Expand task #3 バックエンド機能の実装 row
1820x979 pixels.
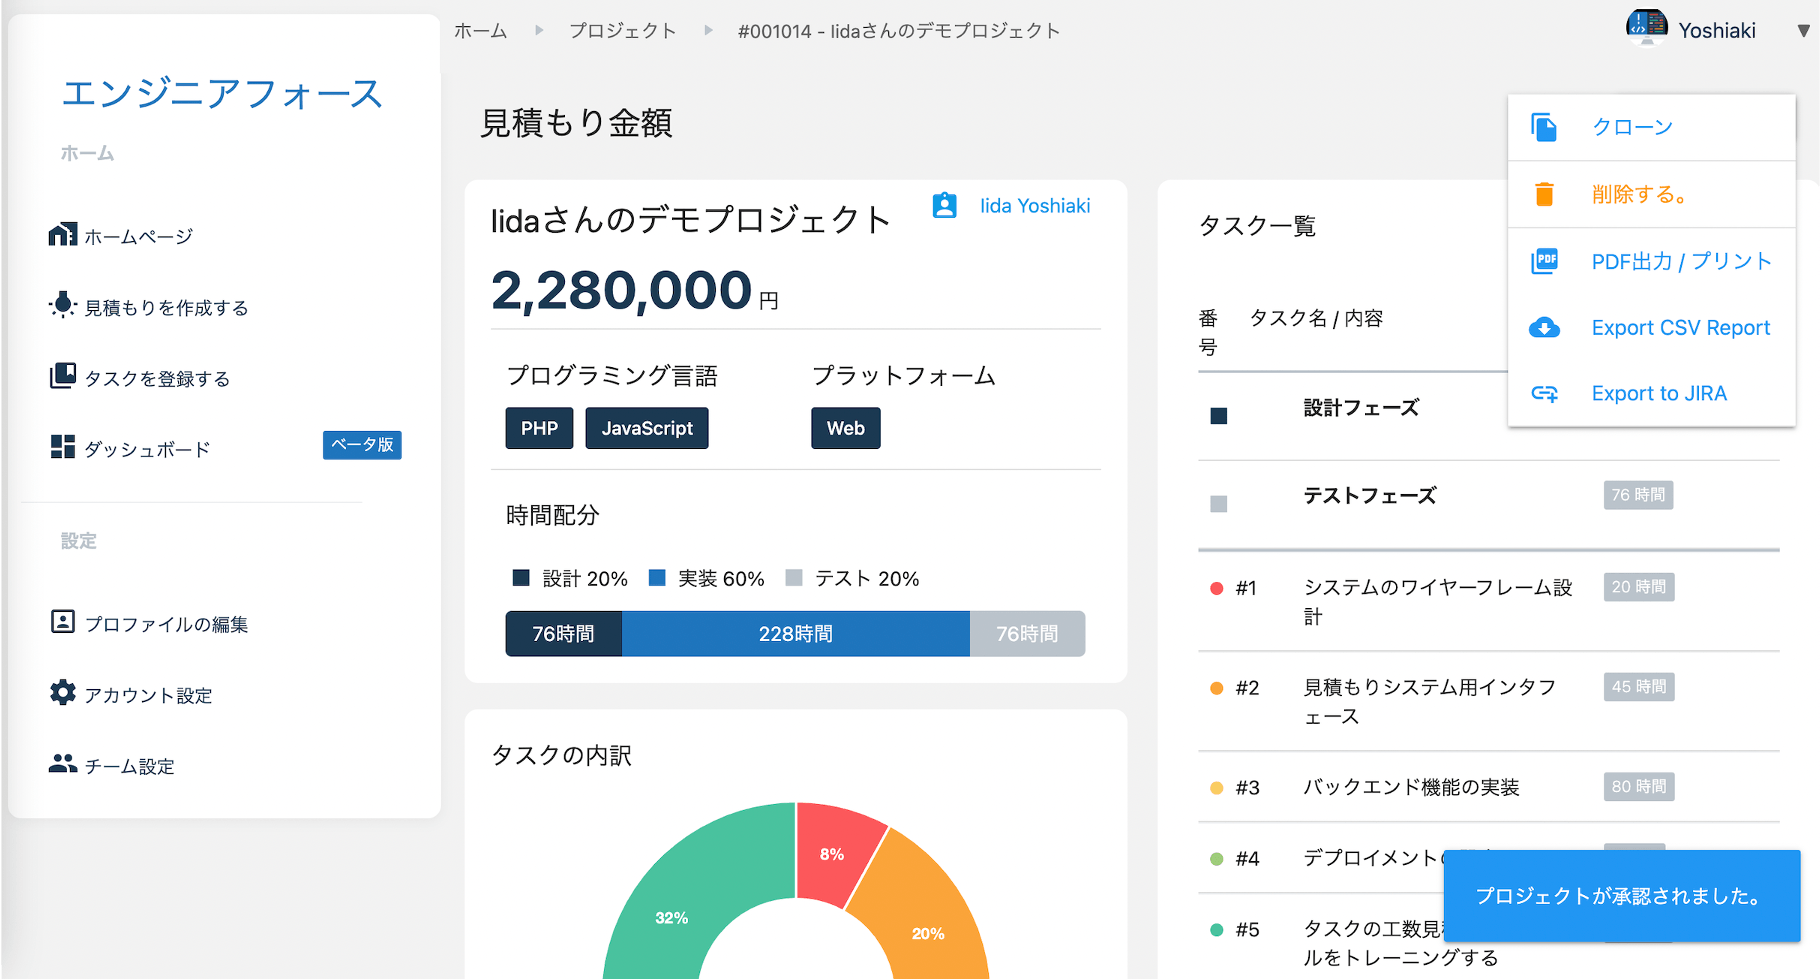(1410, 787)
